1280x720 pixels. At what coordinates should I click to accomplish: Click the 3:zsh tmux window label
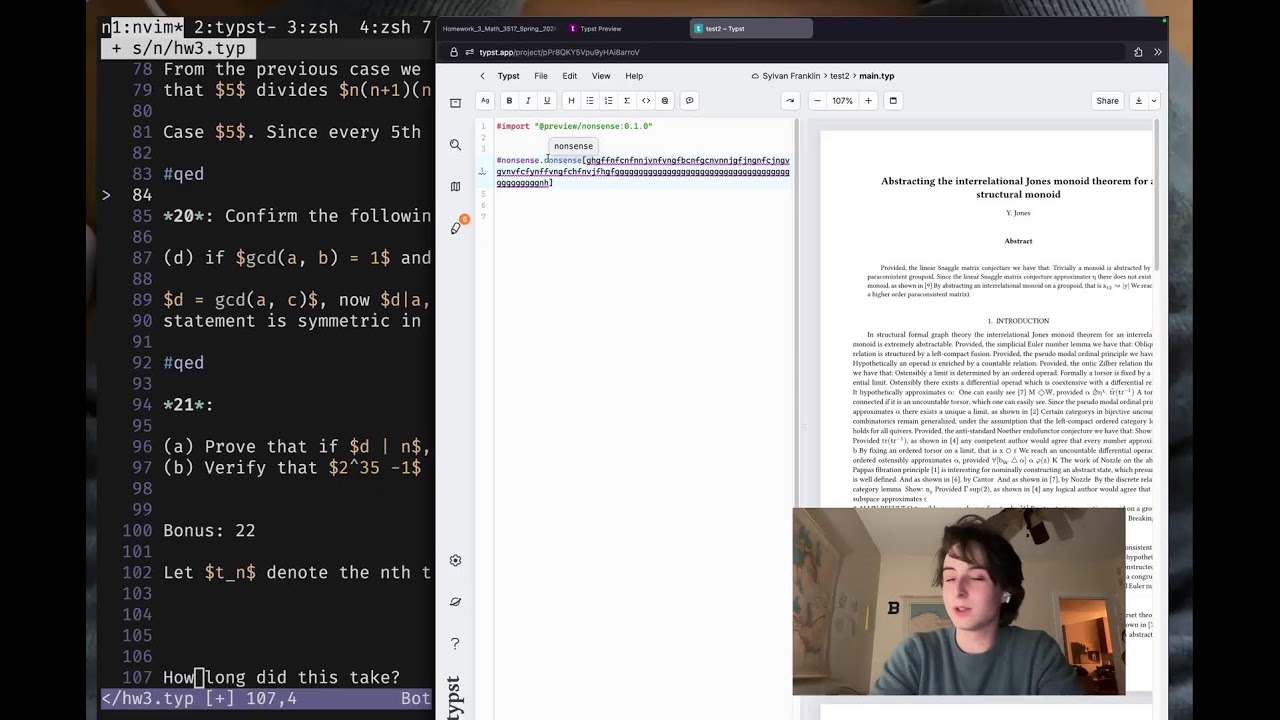coord(312,27)
